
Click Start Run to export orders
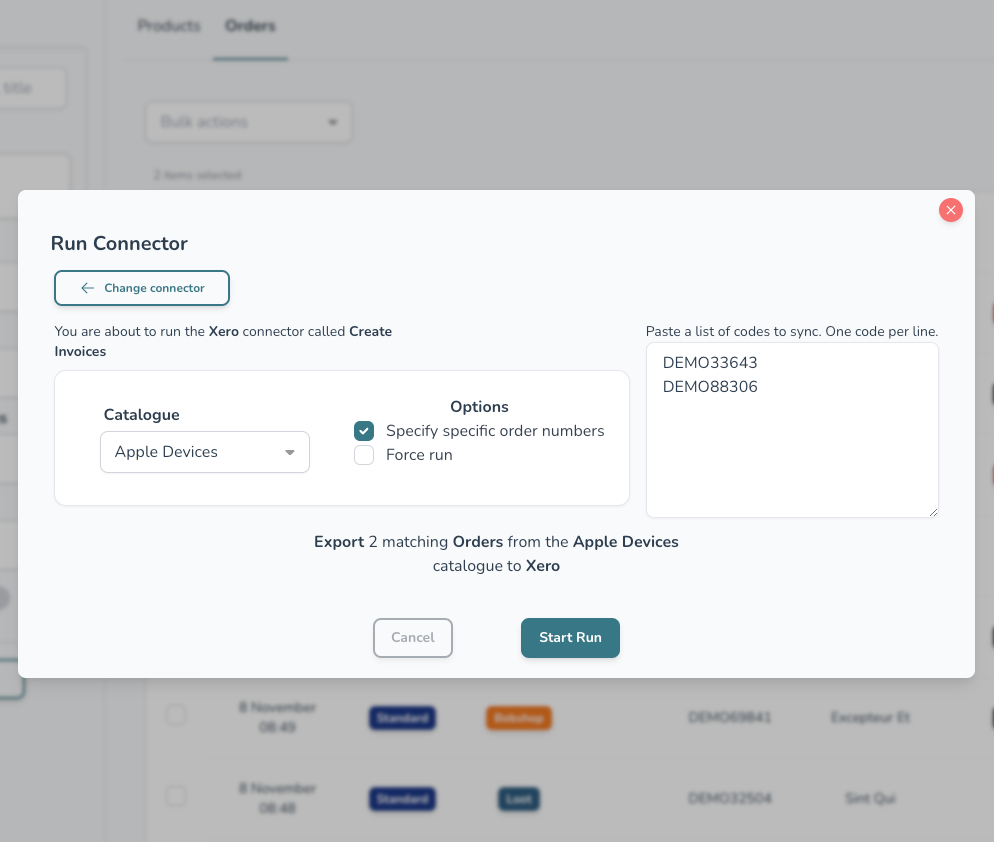(570, 638)
